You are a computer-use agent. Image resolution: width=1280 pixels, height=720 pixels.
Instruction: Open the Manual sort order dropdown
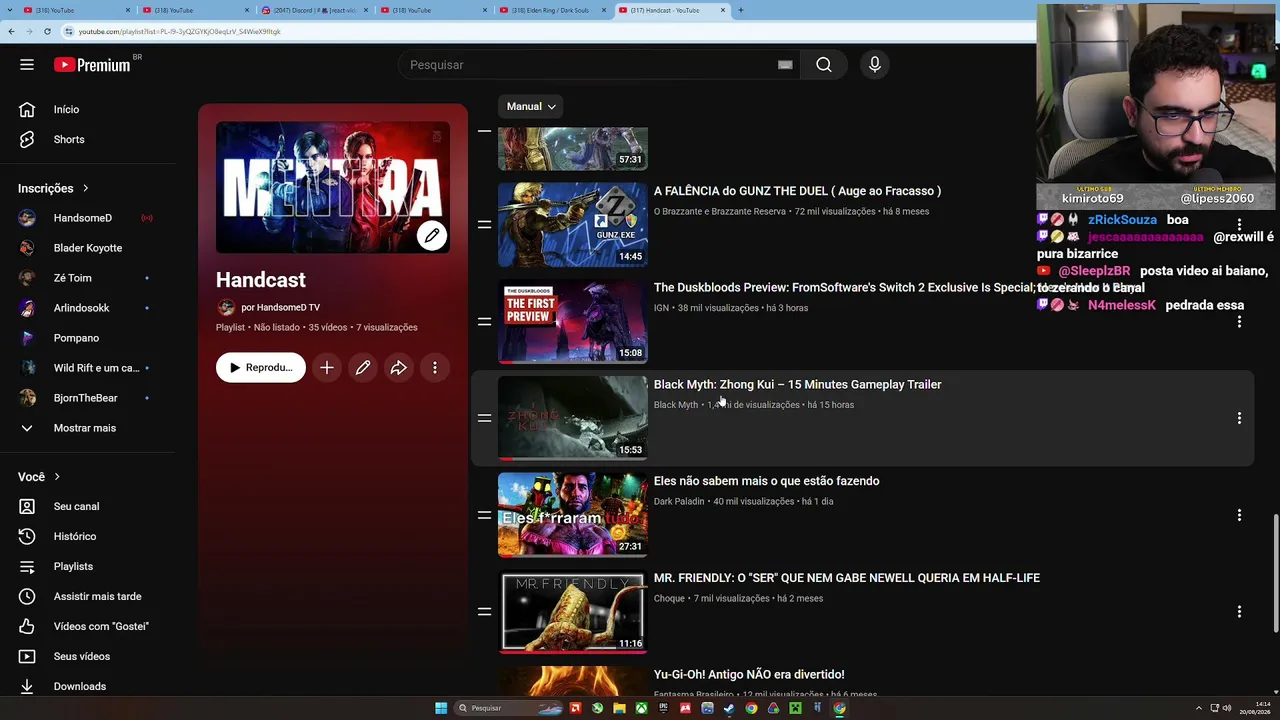531,106
